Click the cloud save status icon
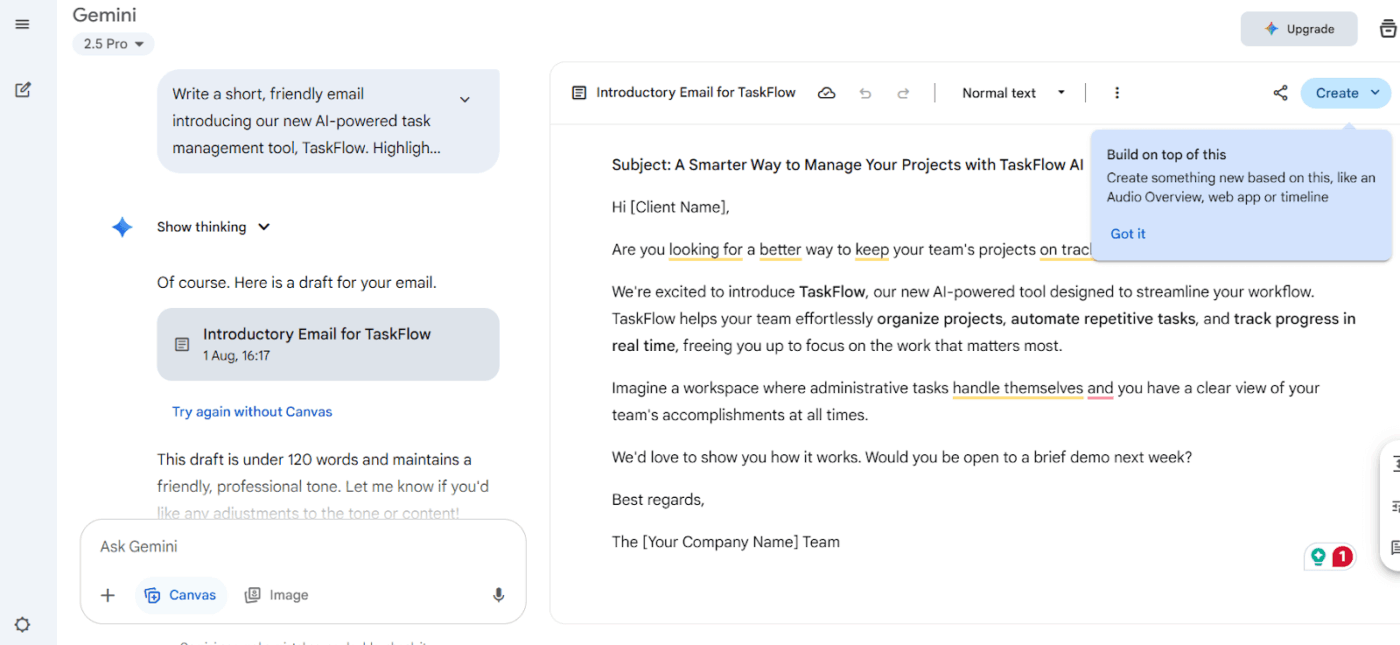 click(826, 92)
